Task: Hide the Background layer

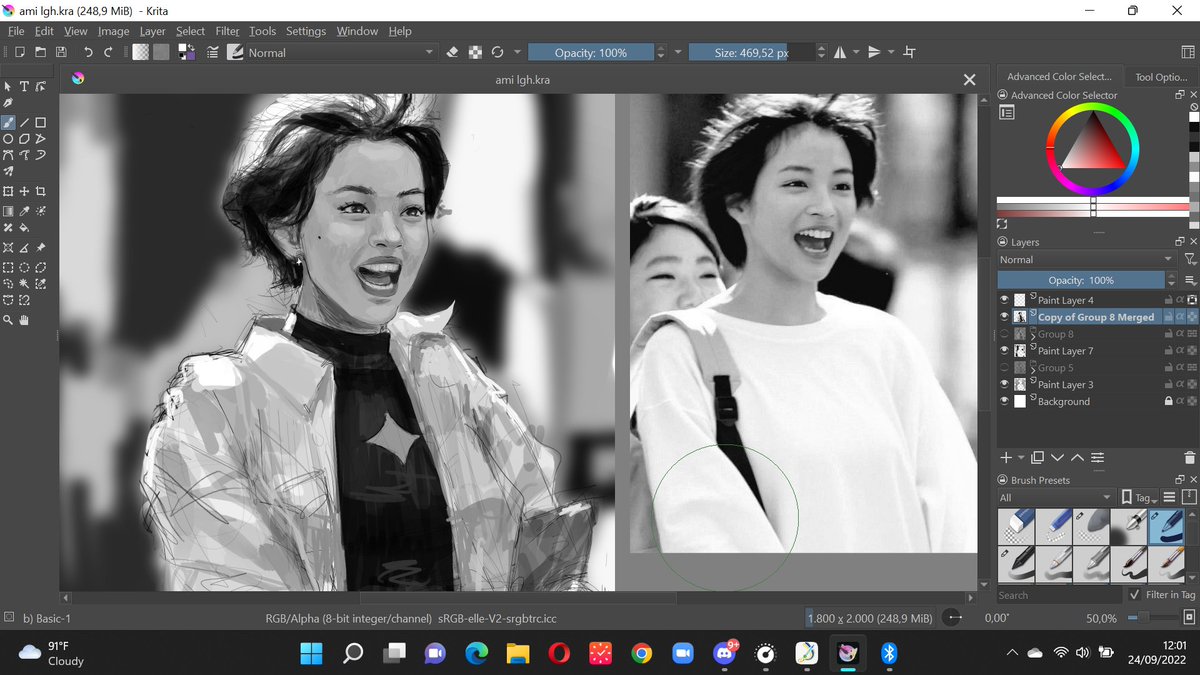Action: (x=1005, y=401)
